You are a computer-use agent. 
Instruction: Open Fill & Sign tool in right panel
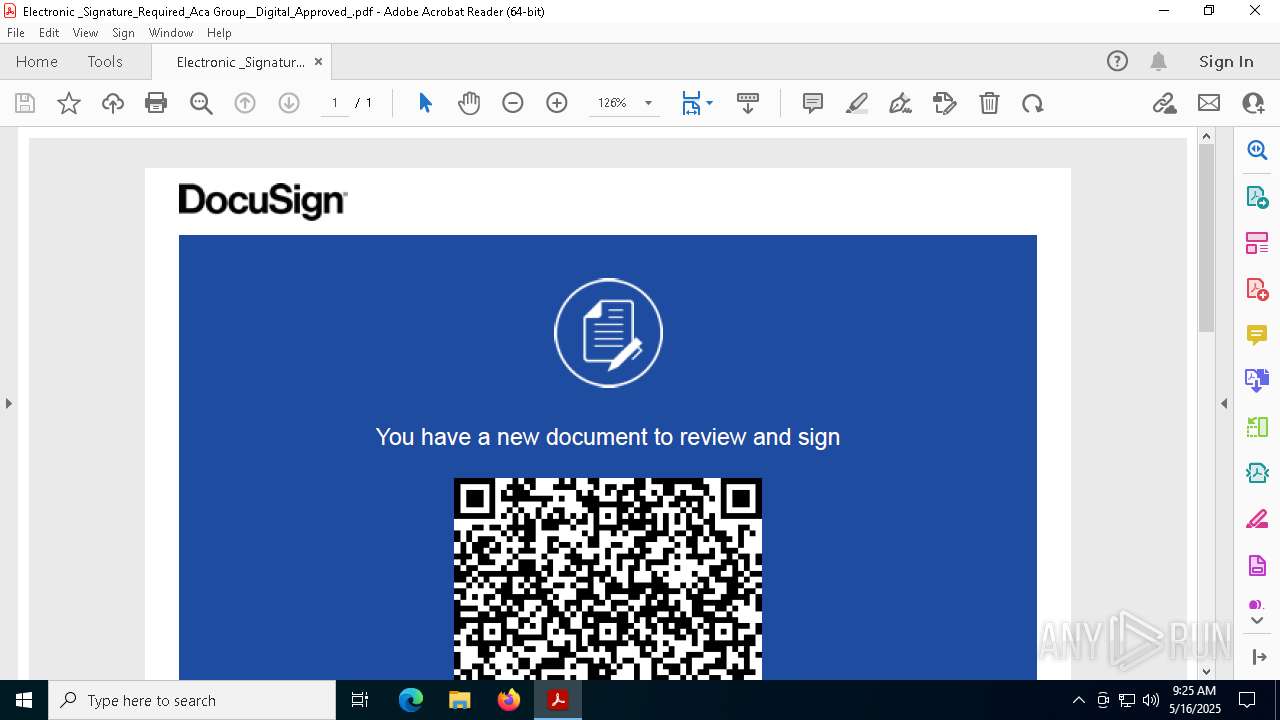tap(1257, 520)
